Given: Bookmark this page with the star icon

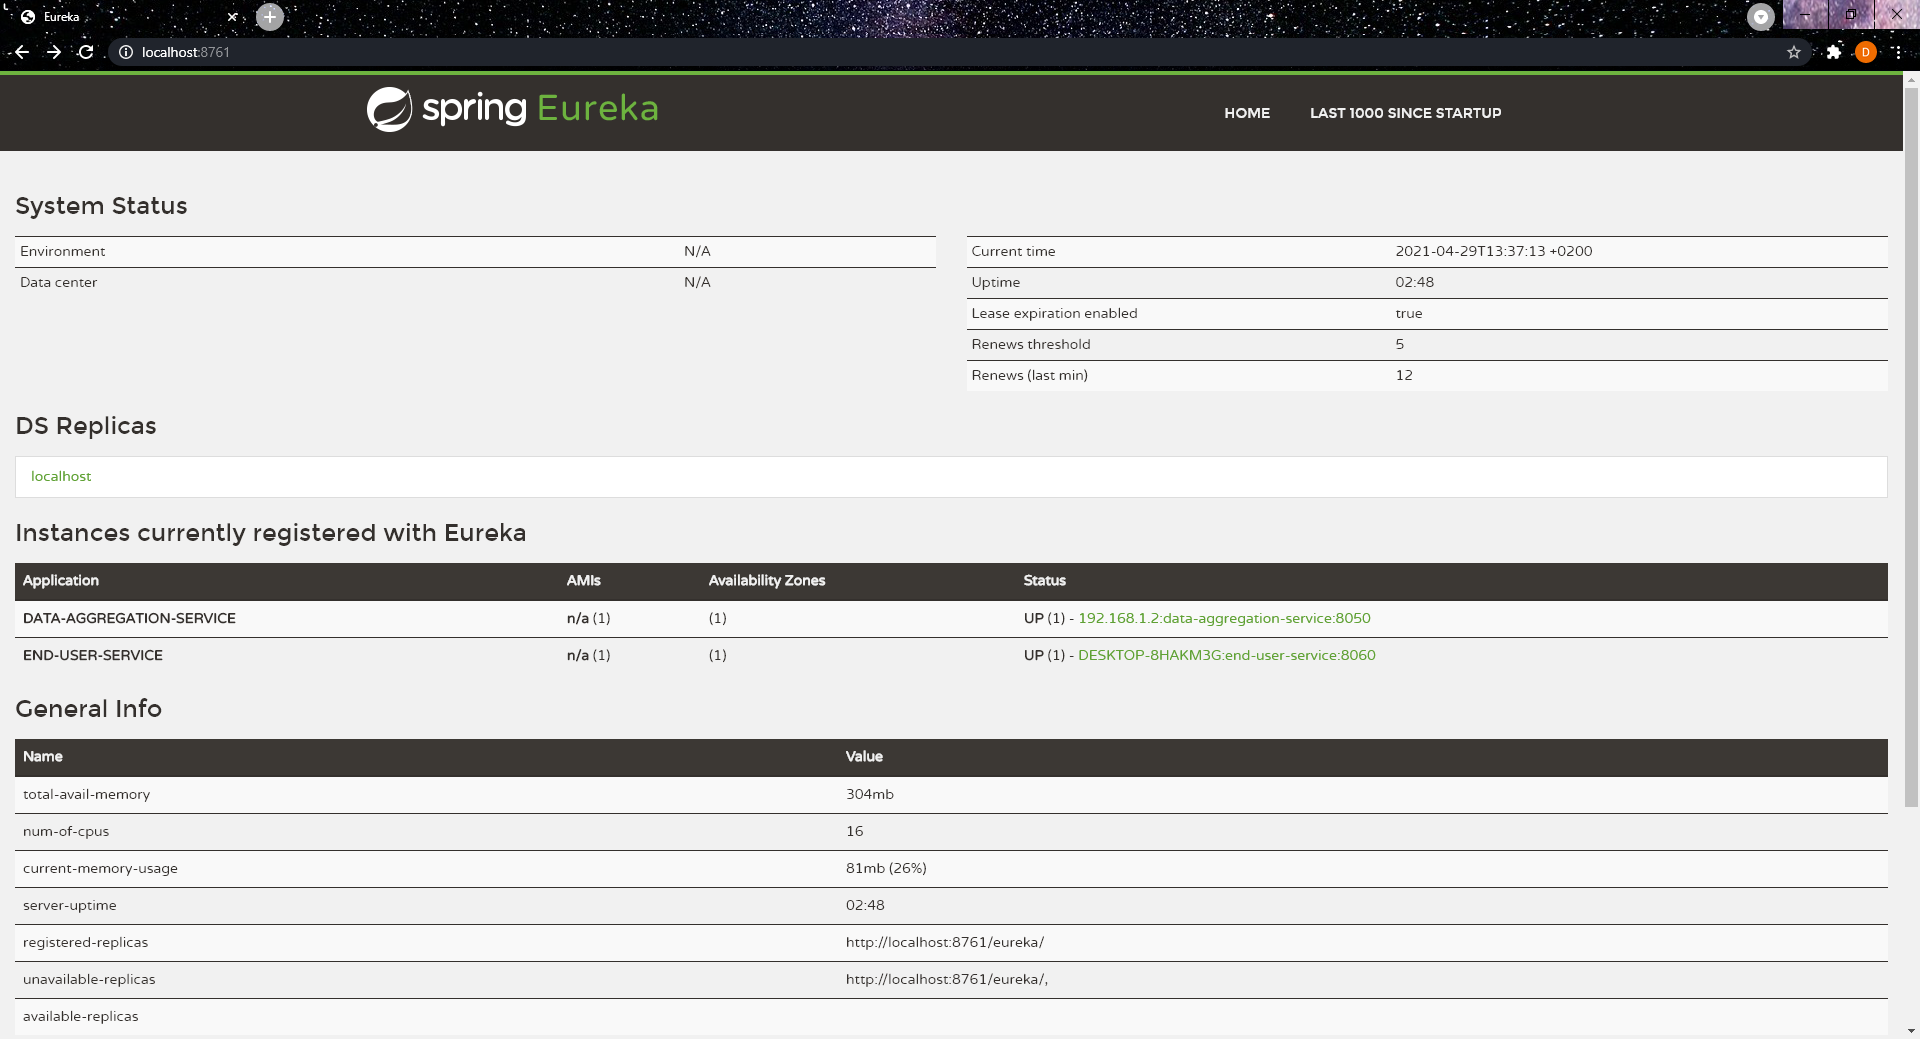Looking at the screenshot, I should [1794, 52].
